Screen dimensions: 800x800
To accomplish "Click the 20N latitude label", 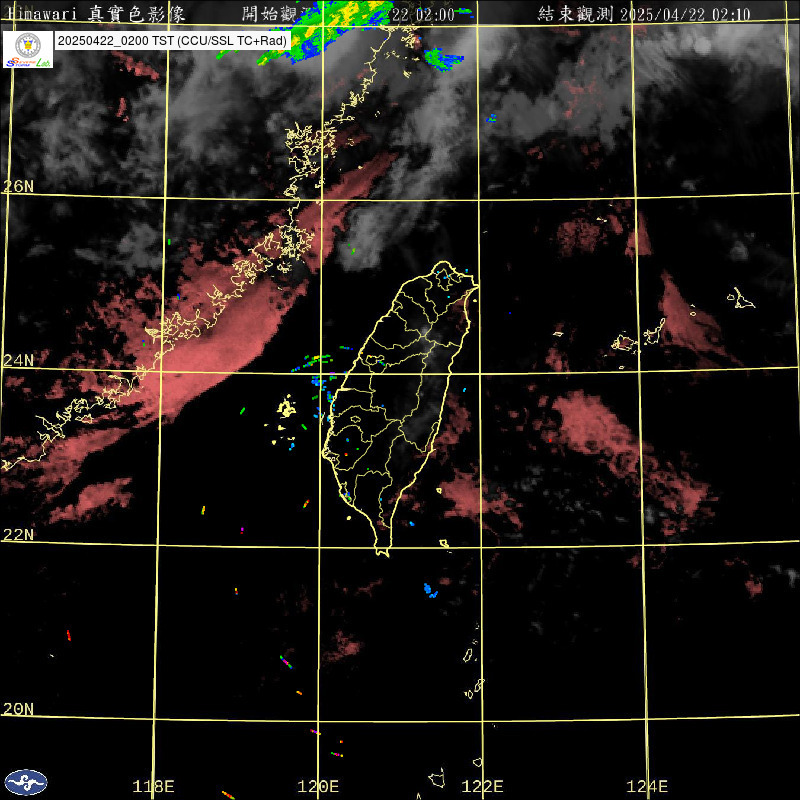I will click(x=18, y=709).
